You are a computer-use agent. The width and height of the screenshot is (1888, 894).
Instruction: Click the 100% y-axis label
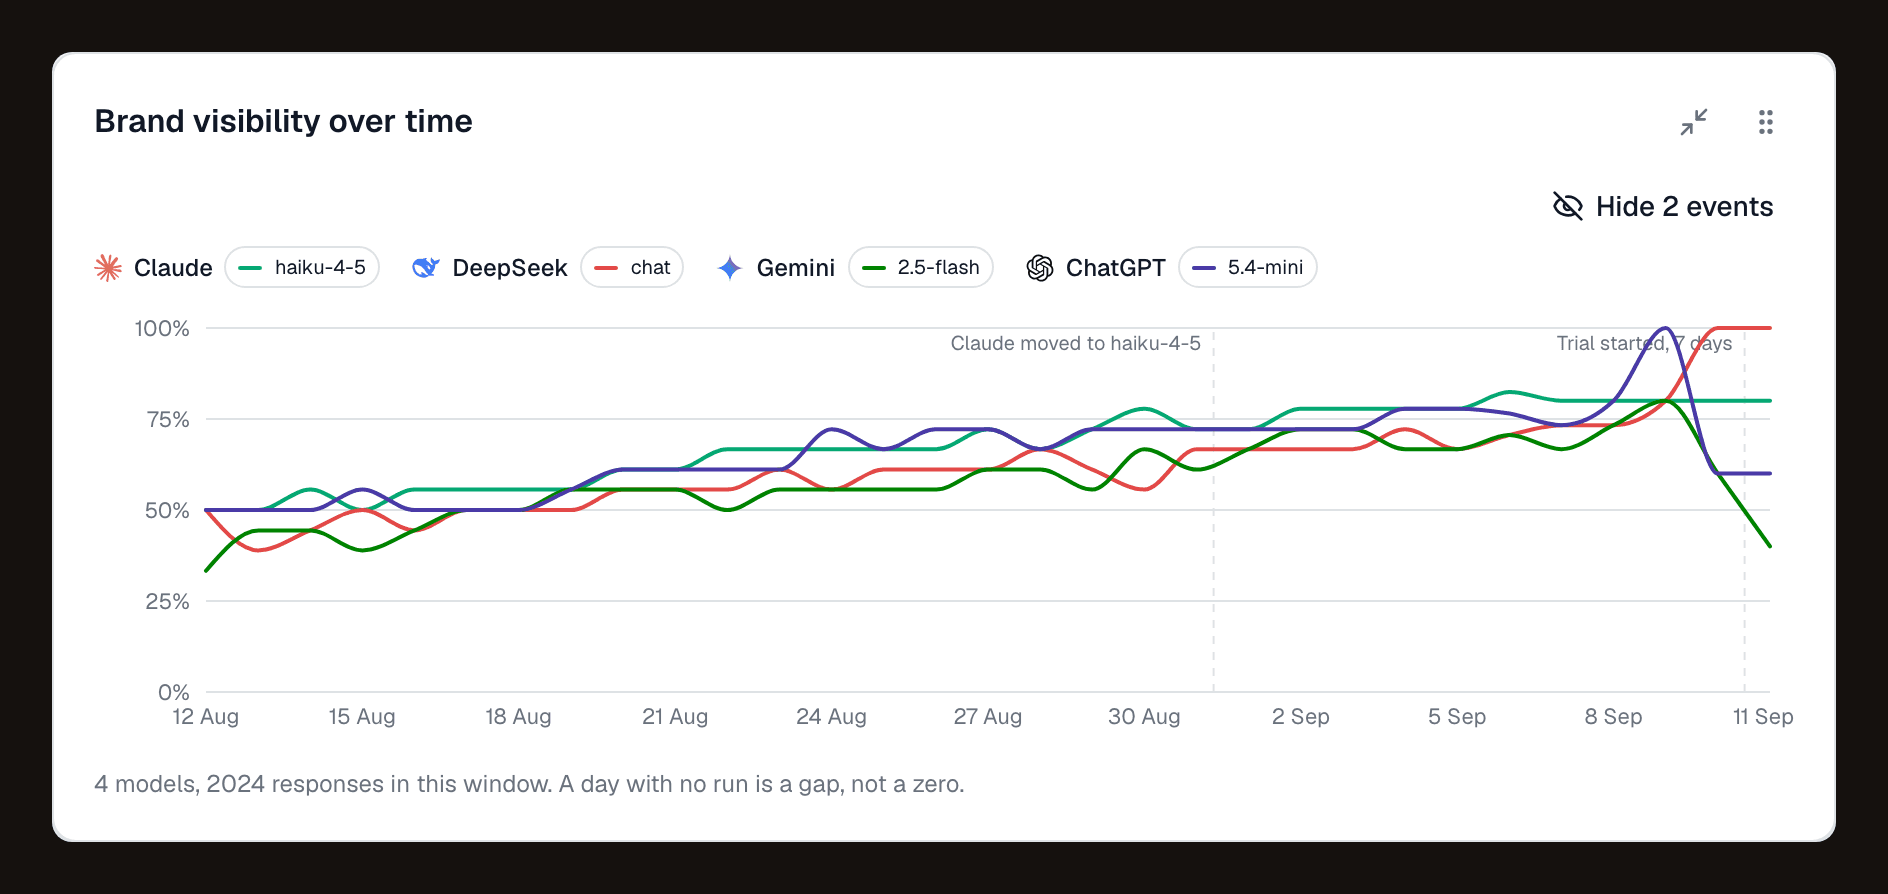pyautogui.click(x=162, y=328)
